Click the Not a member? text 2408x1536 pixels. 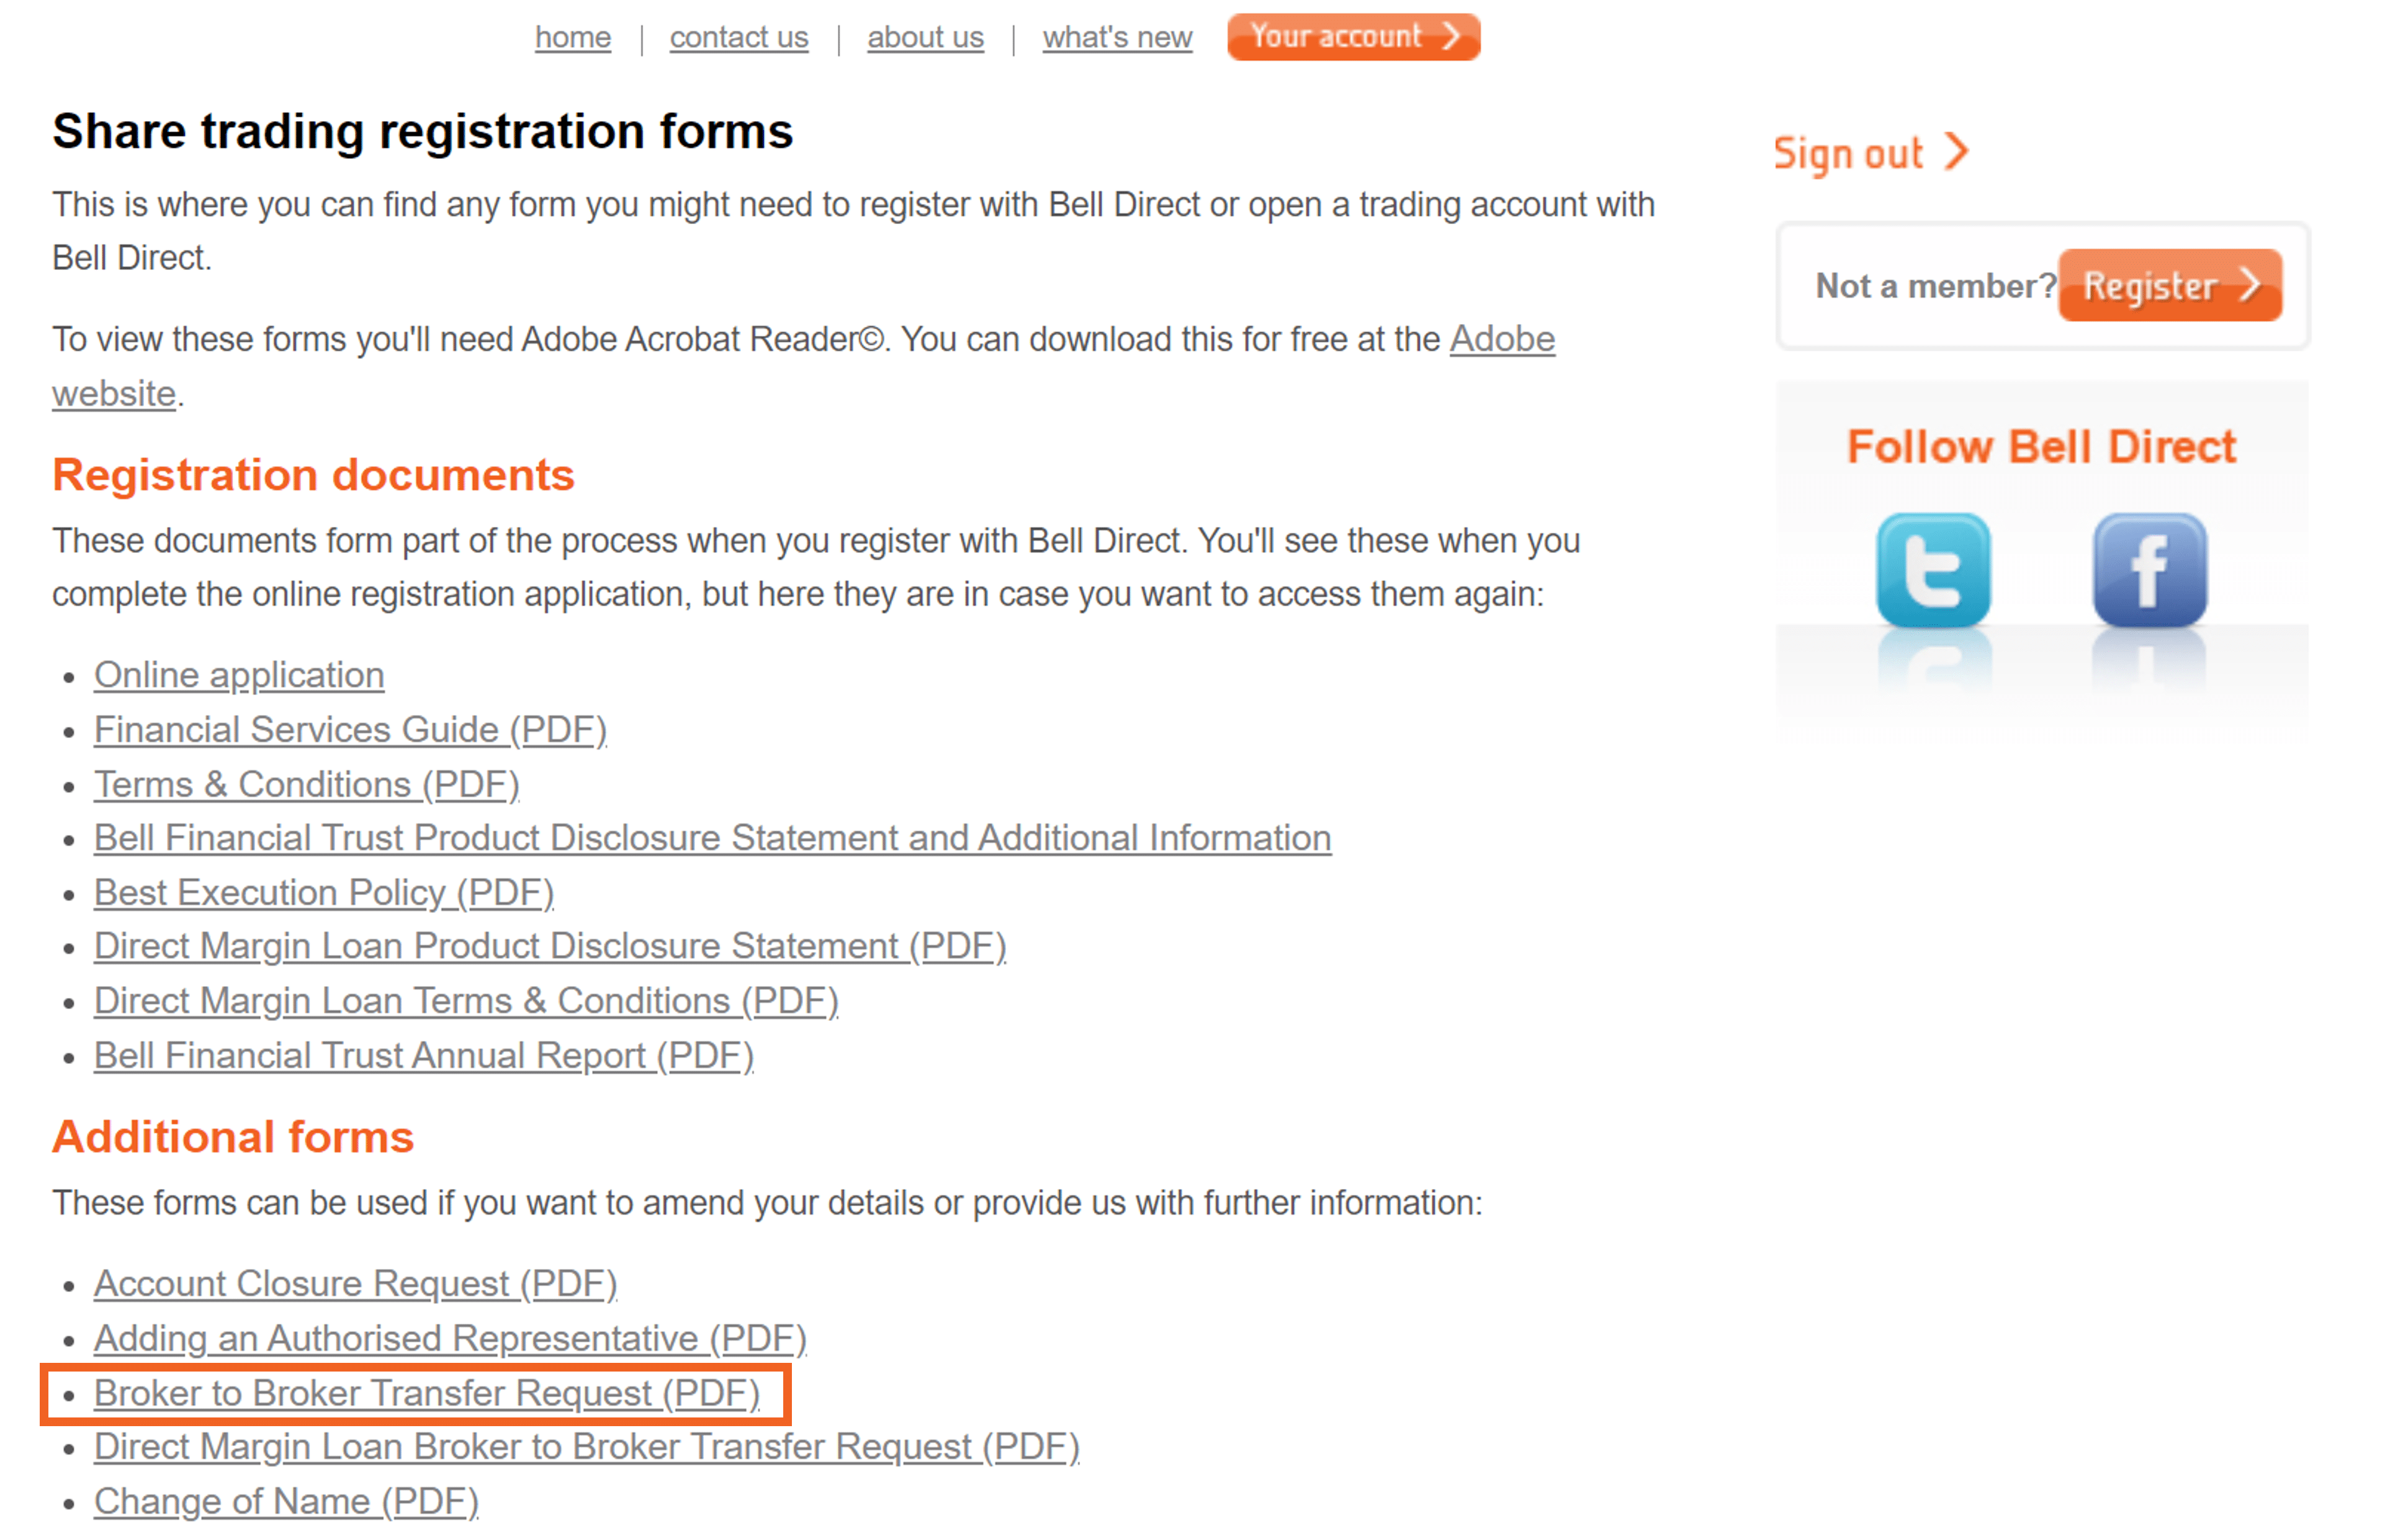point(1936,286)
